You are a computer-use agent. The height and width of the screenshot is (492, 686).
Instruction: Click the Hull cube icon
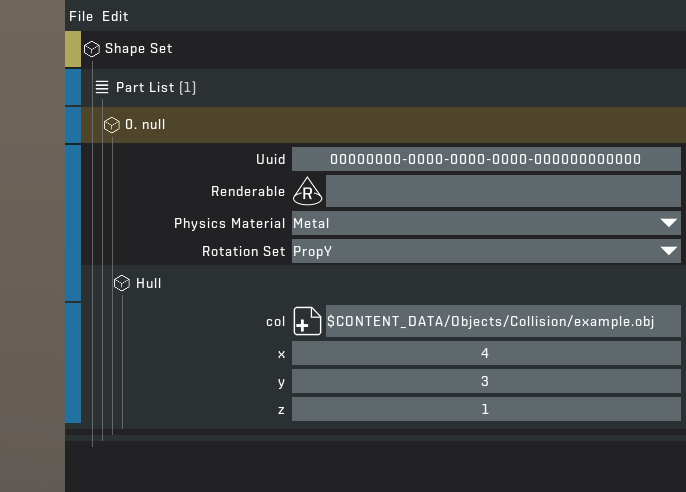[x=122, y=284]
